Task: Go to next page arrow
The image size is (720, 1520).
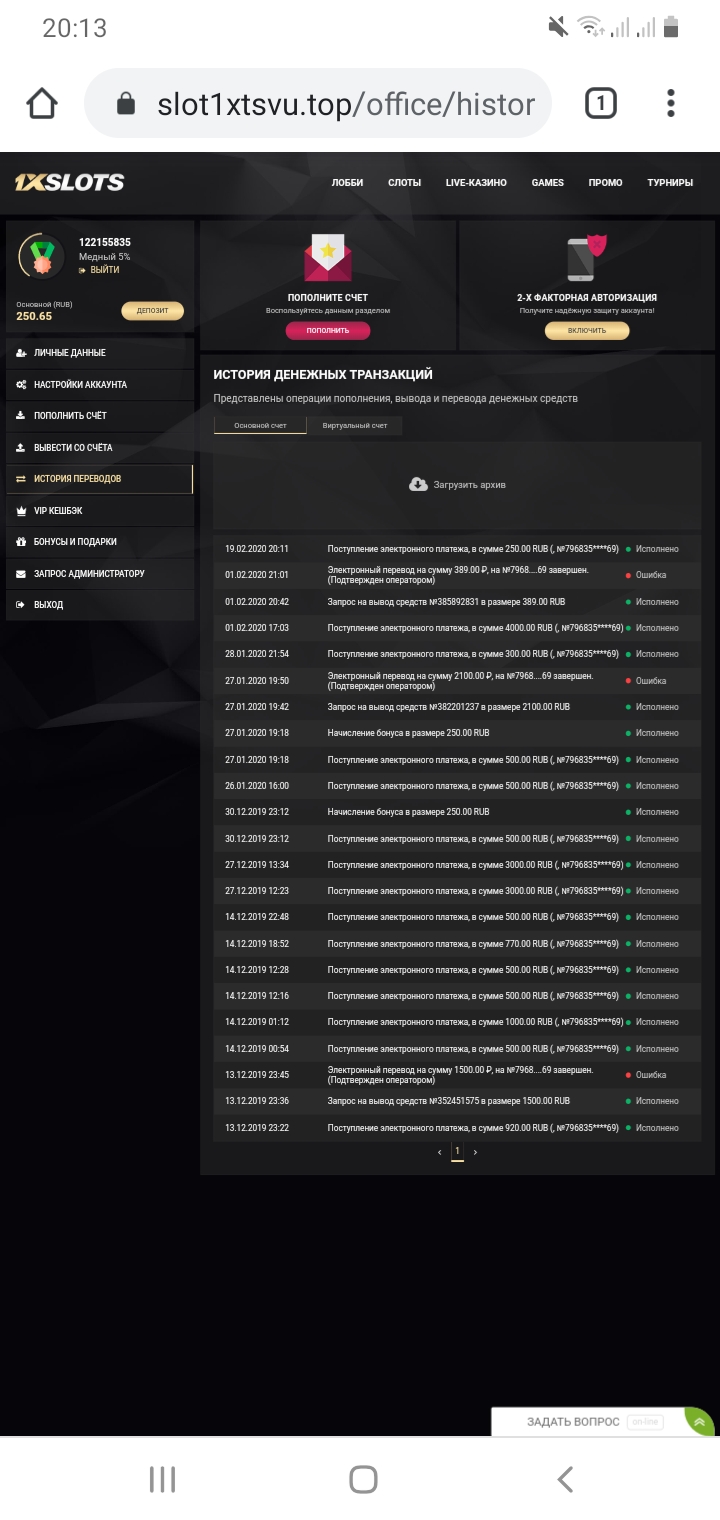Action: (x=475, y=1152)
